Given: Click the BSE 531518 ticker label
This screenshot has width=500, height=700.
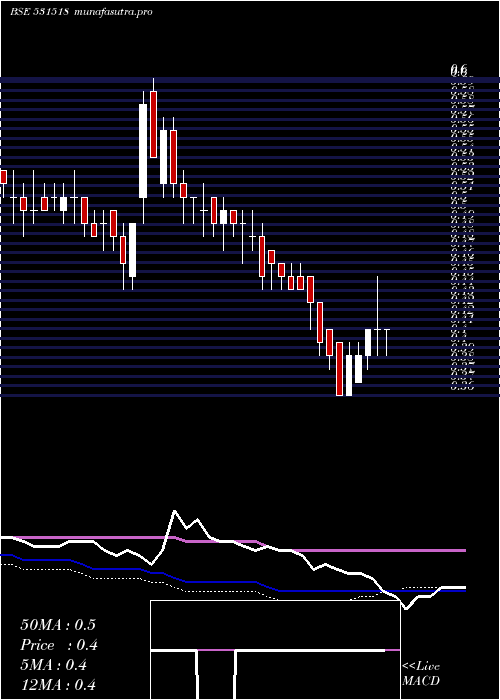Looking at the screenshot, I should click(x=39, y=12).
